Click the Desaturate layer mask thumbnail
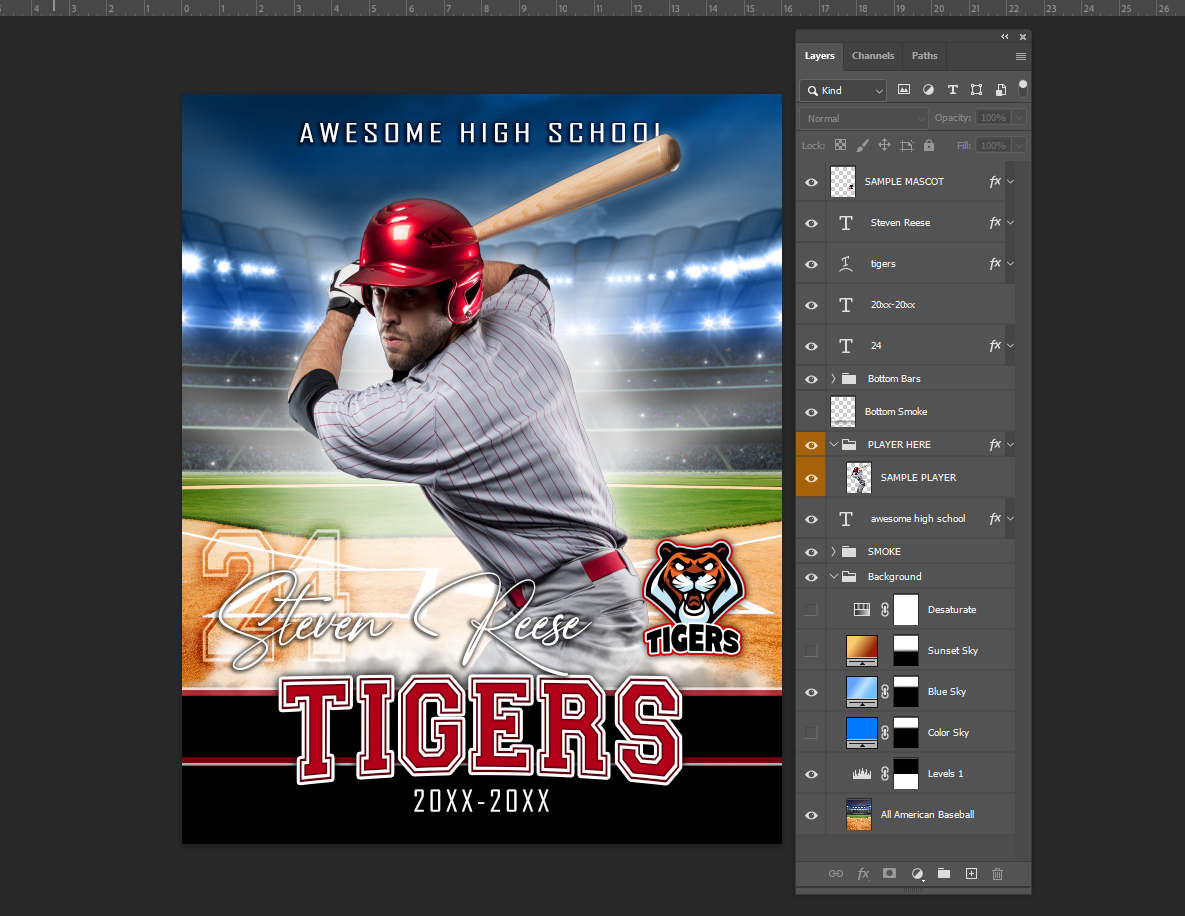 tap(905, 610)
